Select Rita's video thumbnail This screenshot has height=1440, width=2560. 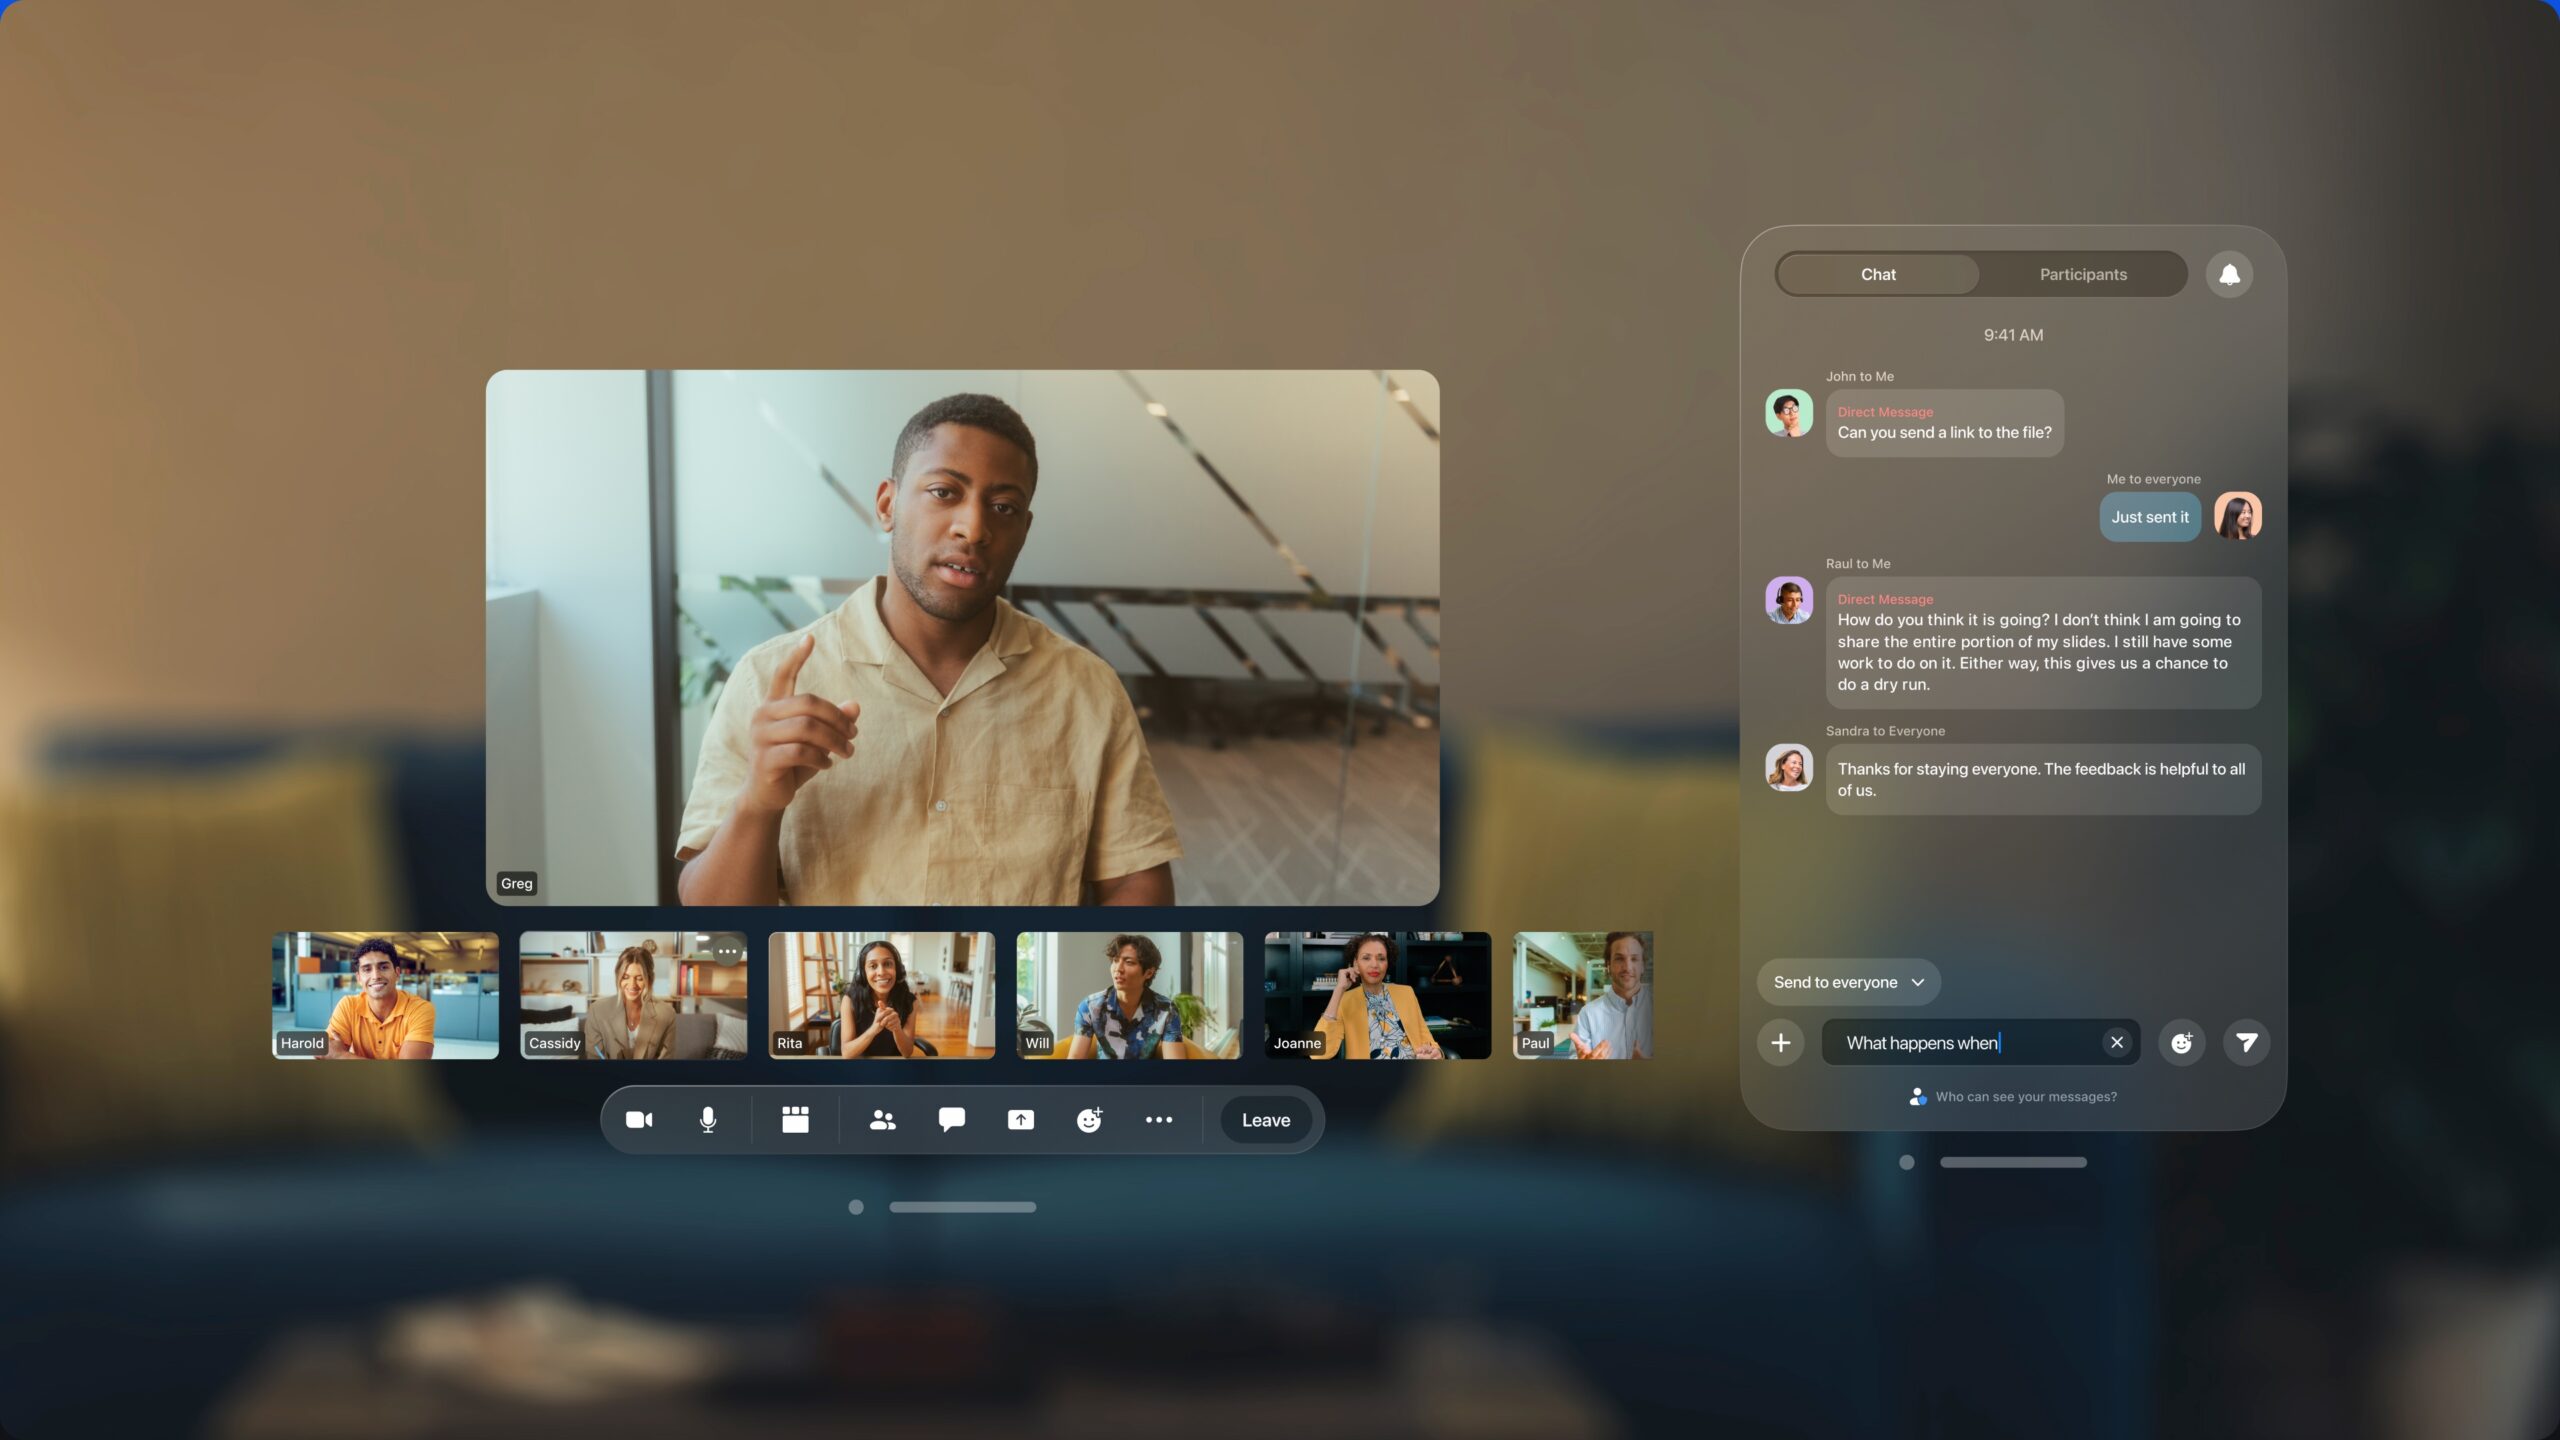click(881, 995)
